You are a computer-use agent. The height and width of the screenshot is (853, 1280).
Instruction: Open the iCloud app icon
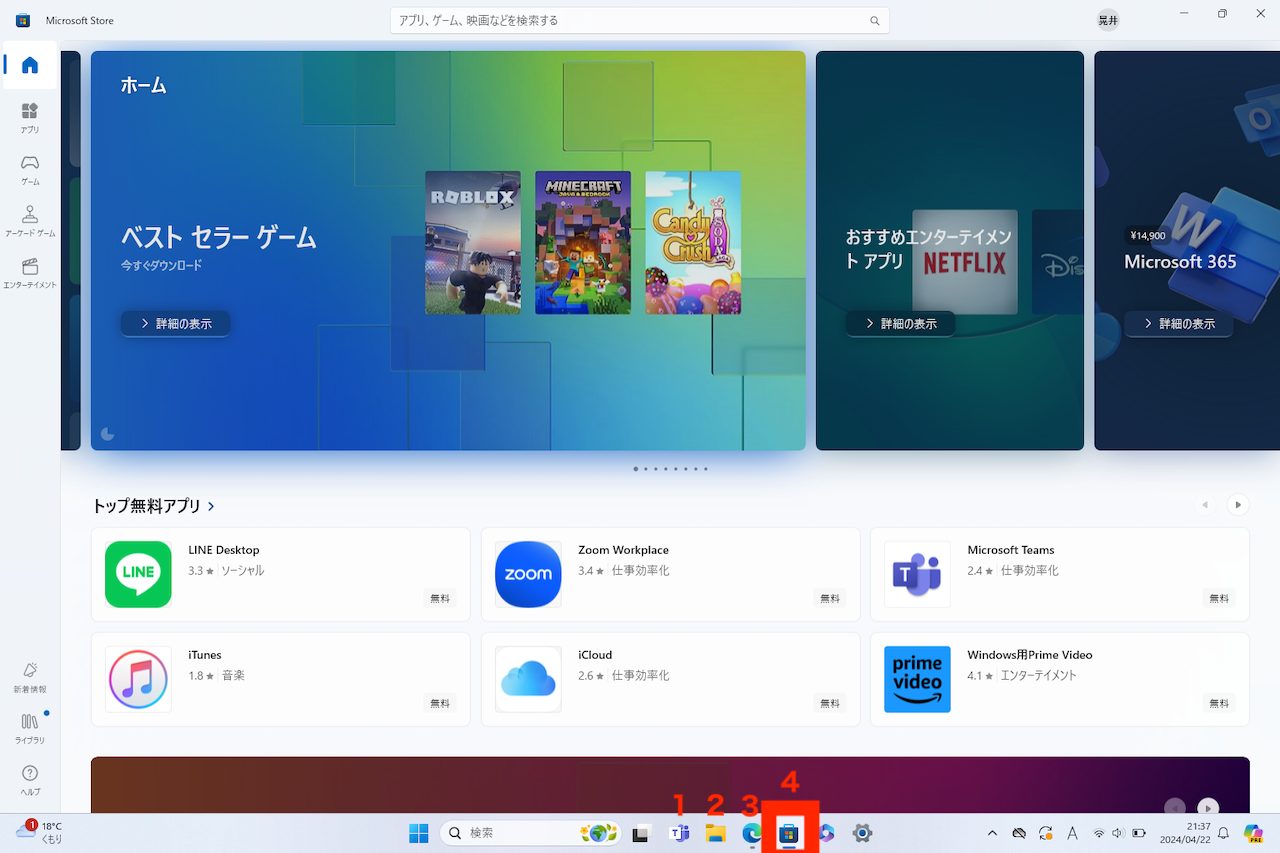[528, 679]
